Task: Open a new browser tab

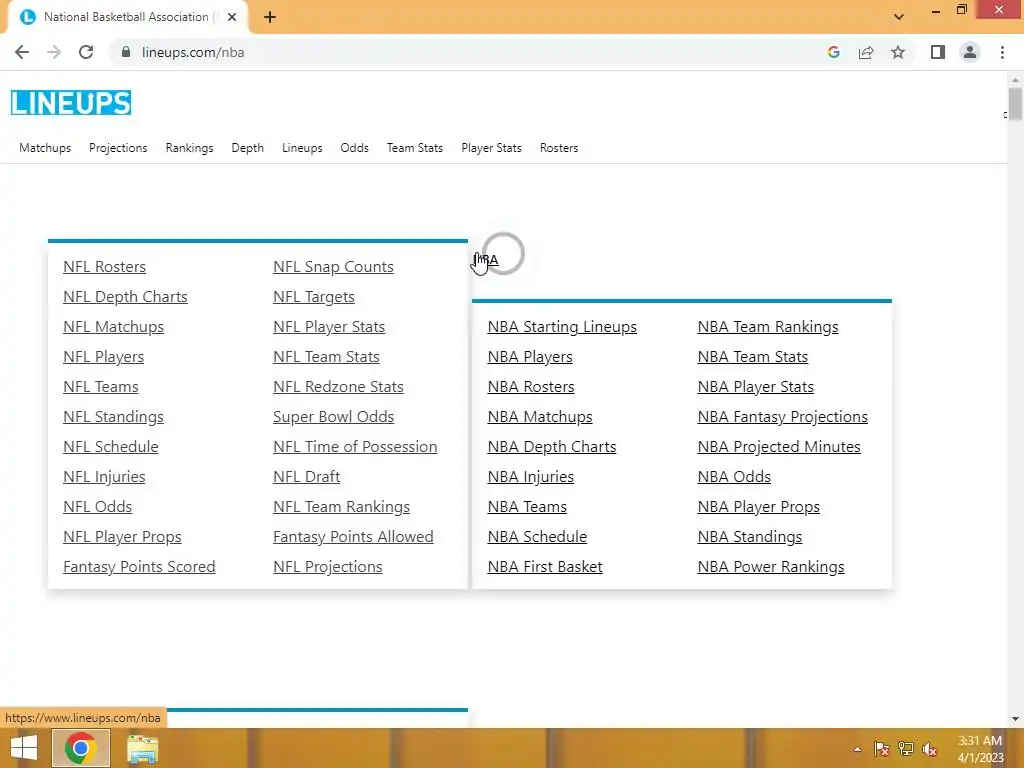Action: (270, 17)
